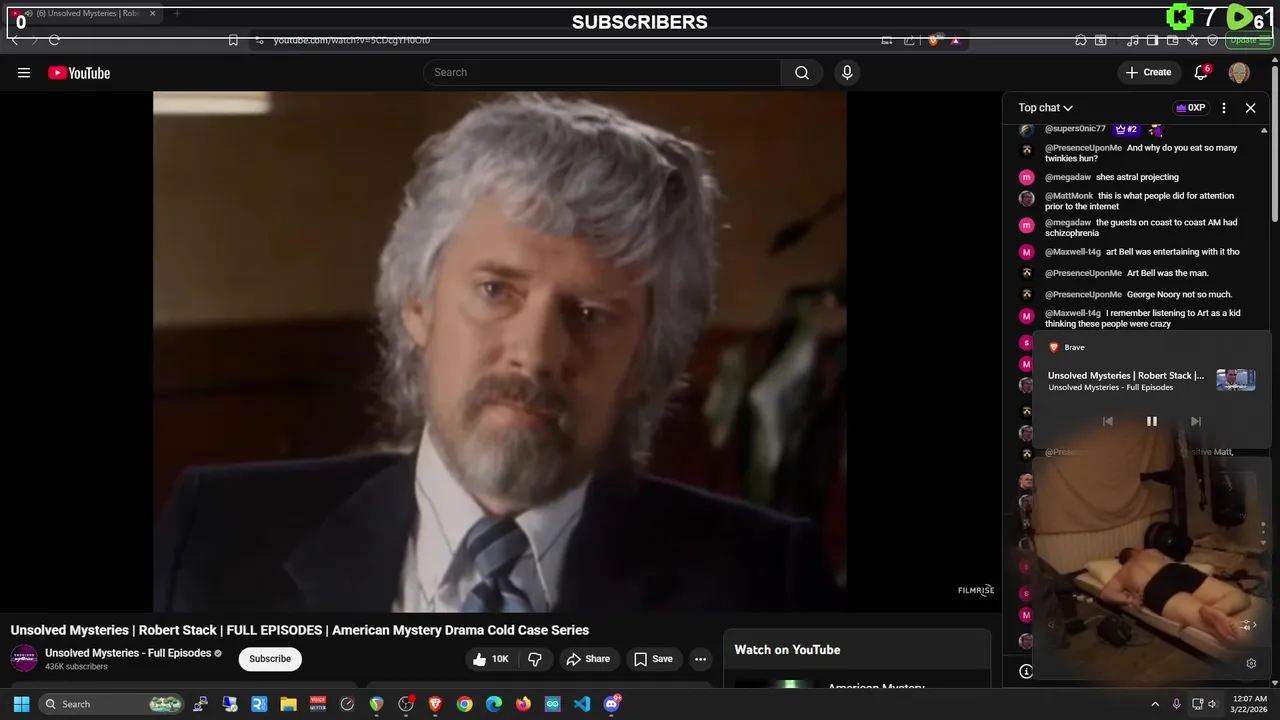
Task: Dislike the video with thumbs down
Action: (535, 659)
